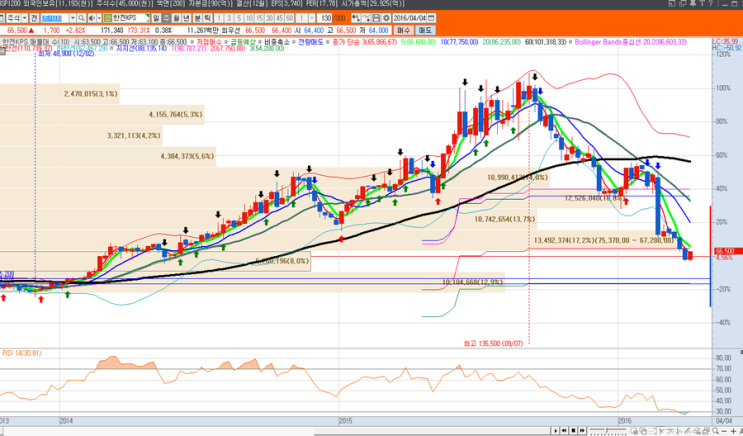Click the 전 button beside 주식
Screen dimensions: 743x436
coord(34,18)
